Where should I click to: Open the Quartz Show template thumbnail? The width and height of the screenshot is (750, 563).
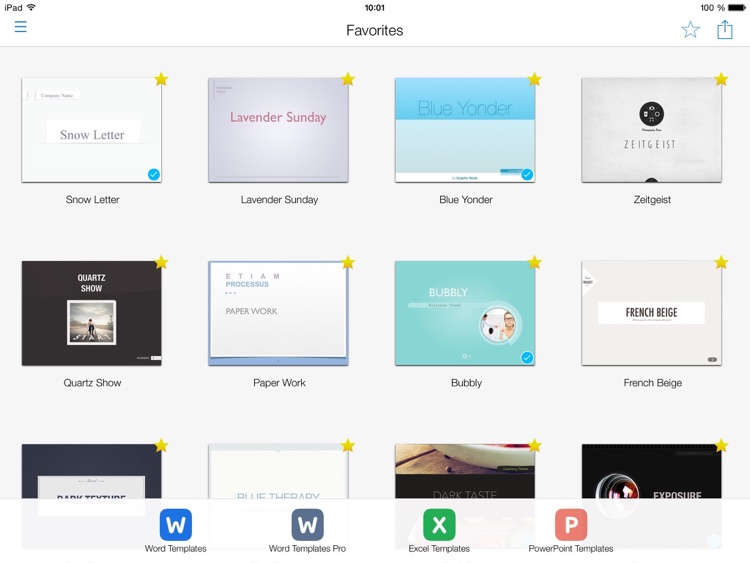(x=92, y=313)
